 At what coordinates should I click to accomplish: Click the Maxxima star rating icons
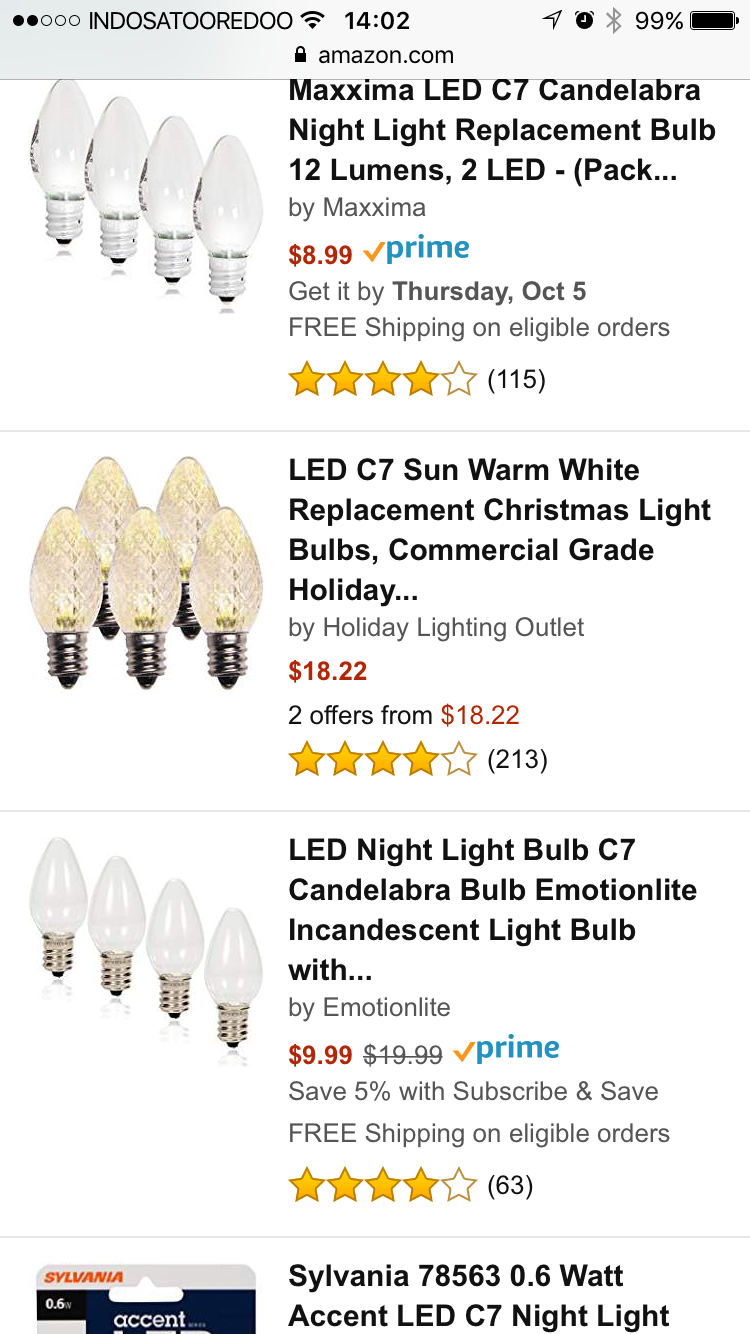[x=382, y=381]
